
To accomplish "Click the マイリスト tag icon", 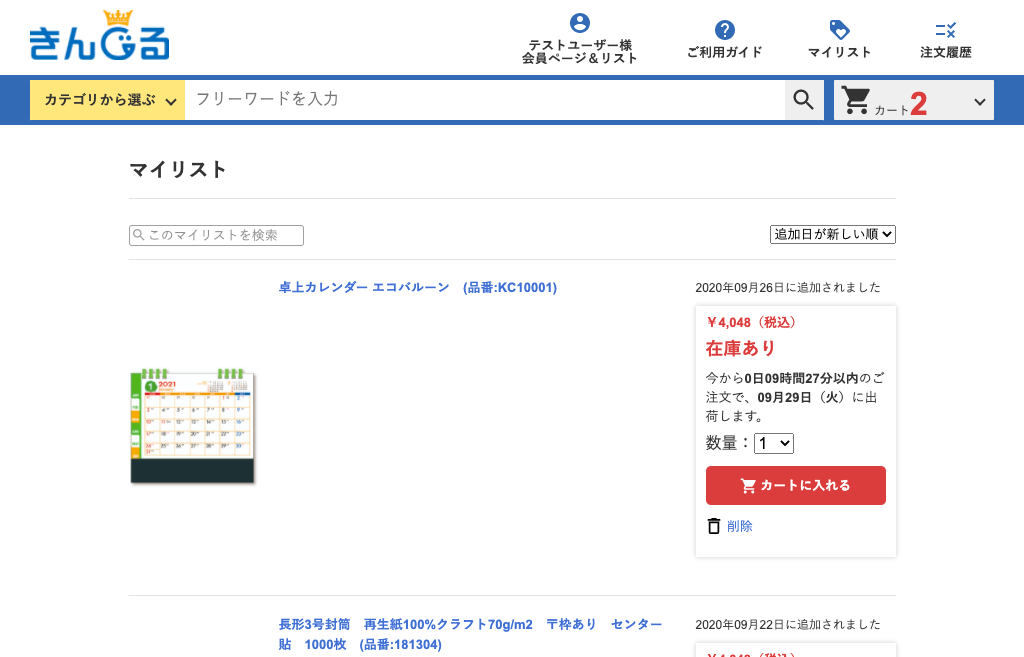I will pos(840,30).
